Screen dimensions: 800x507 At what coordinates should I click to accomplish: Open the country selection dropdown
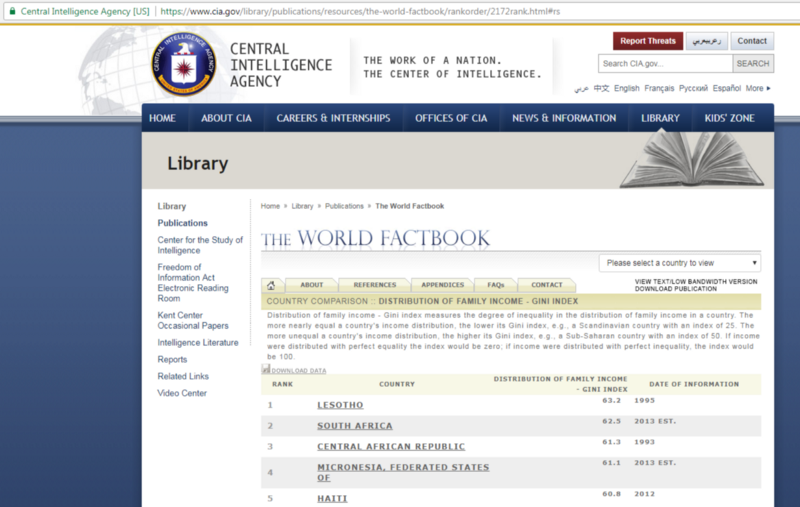(x=680, y=263)
